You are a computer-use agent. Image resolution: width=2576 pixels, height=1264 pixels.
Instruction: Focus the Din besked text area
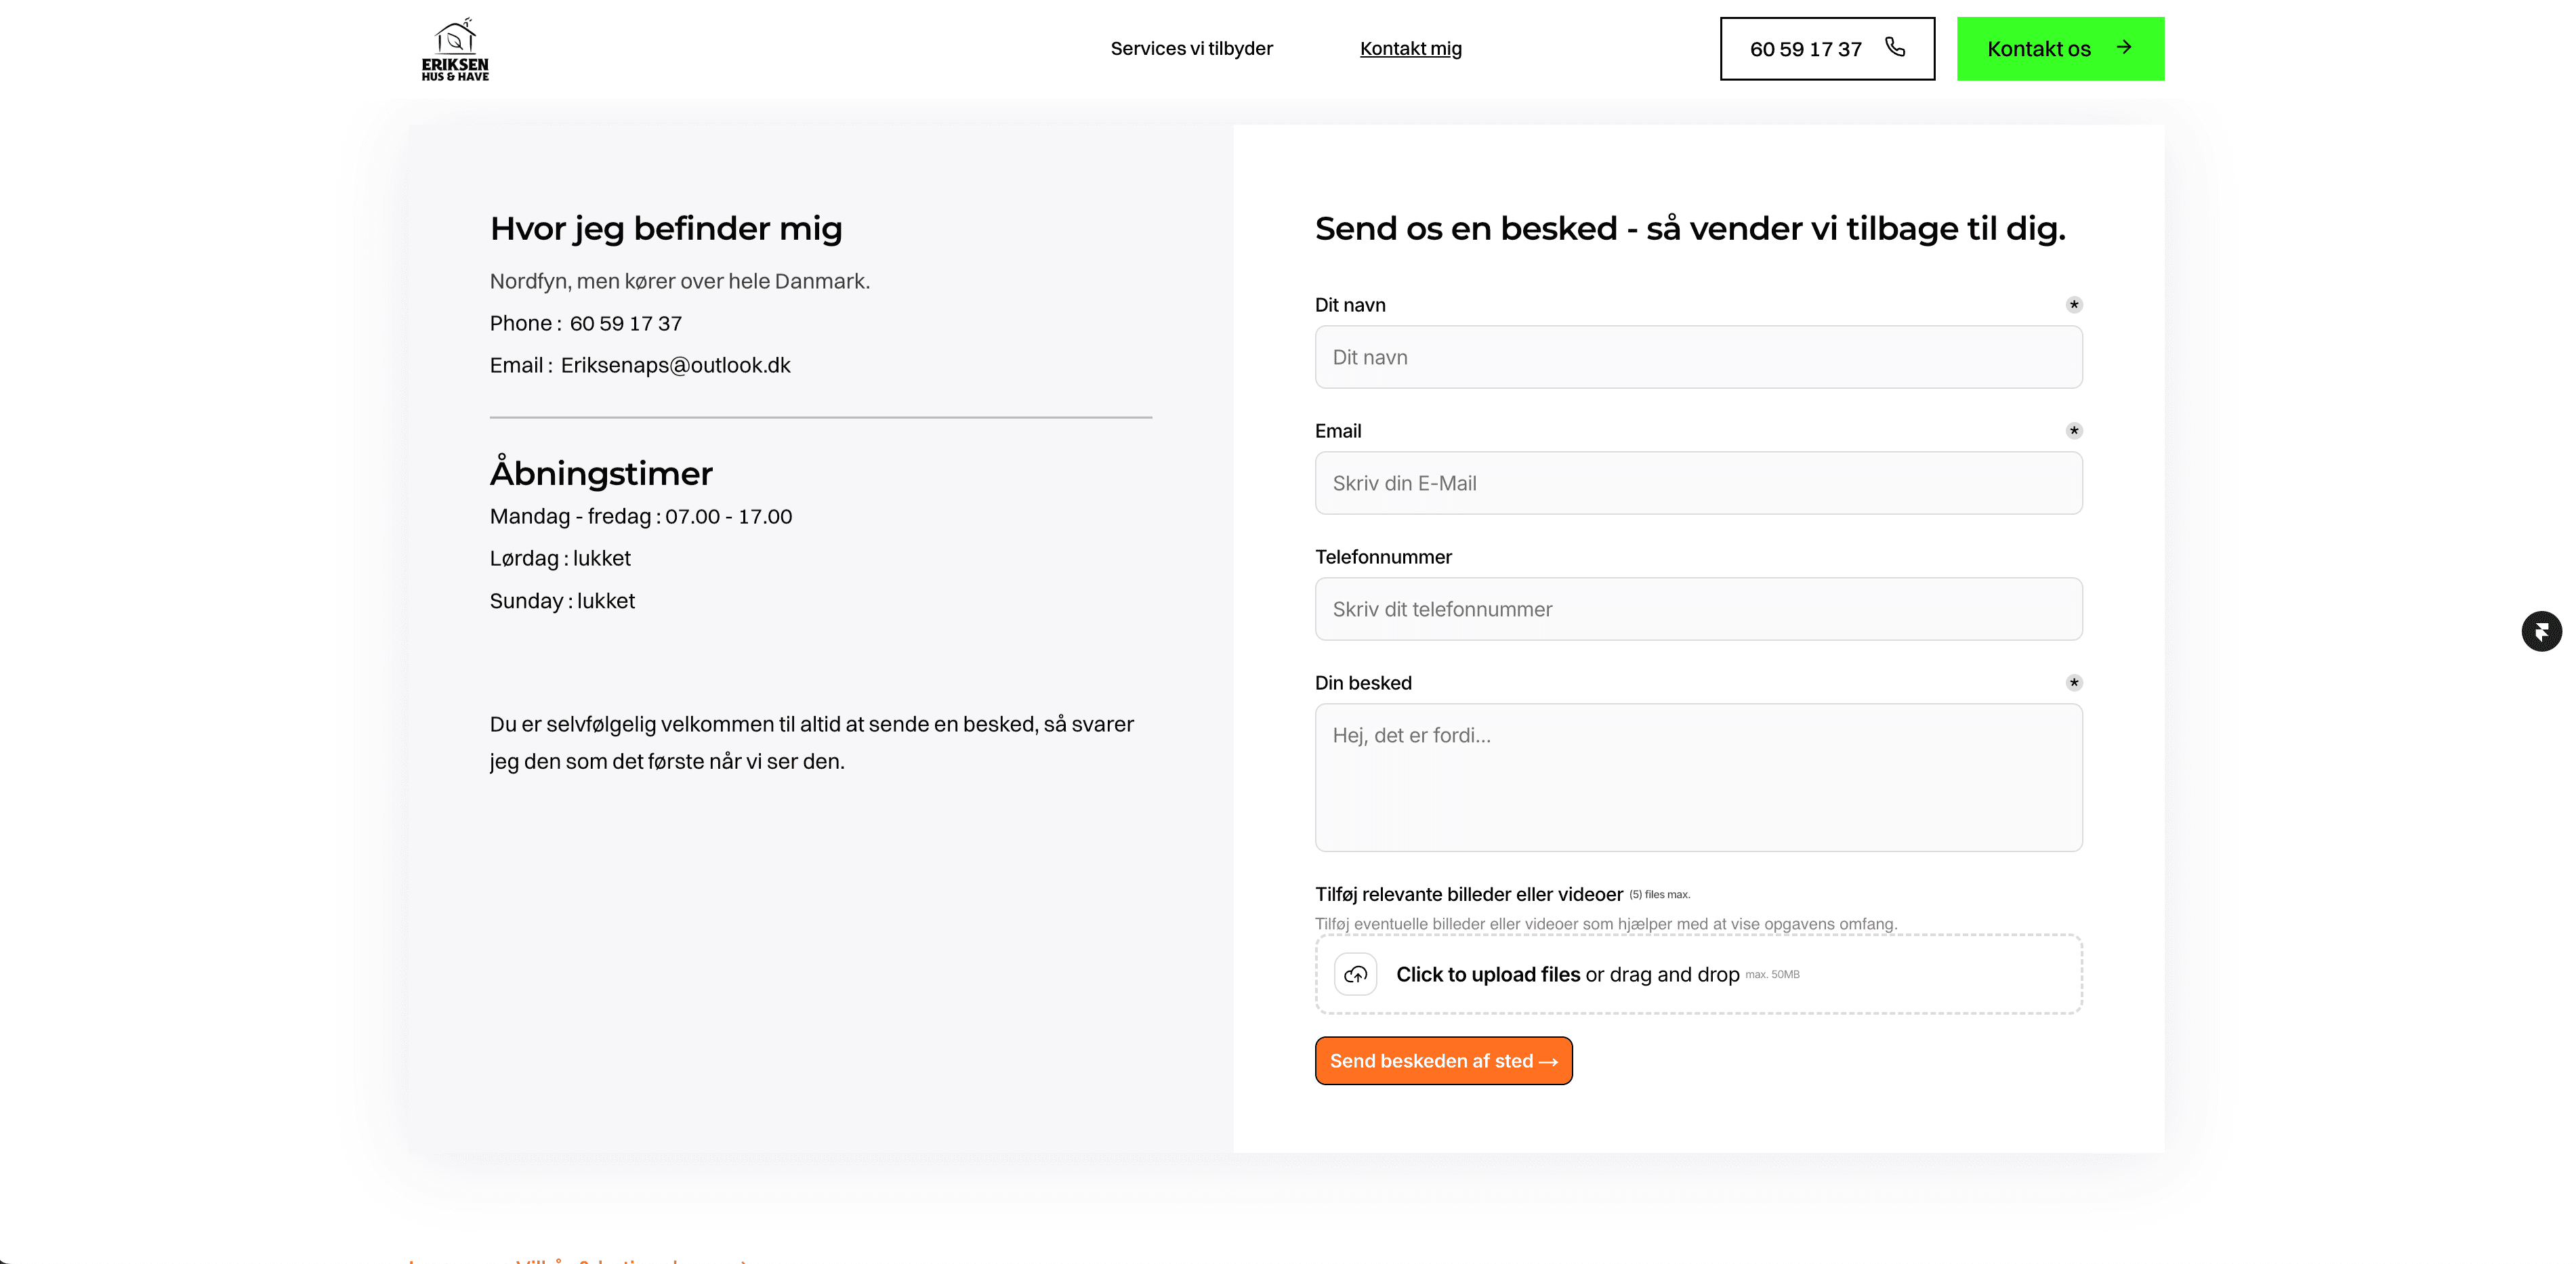tap(1698, 777)
